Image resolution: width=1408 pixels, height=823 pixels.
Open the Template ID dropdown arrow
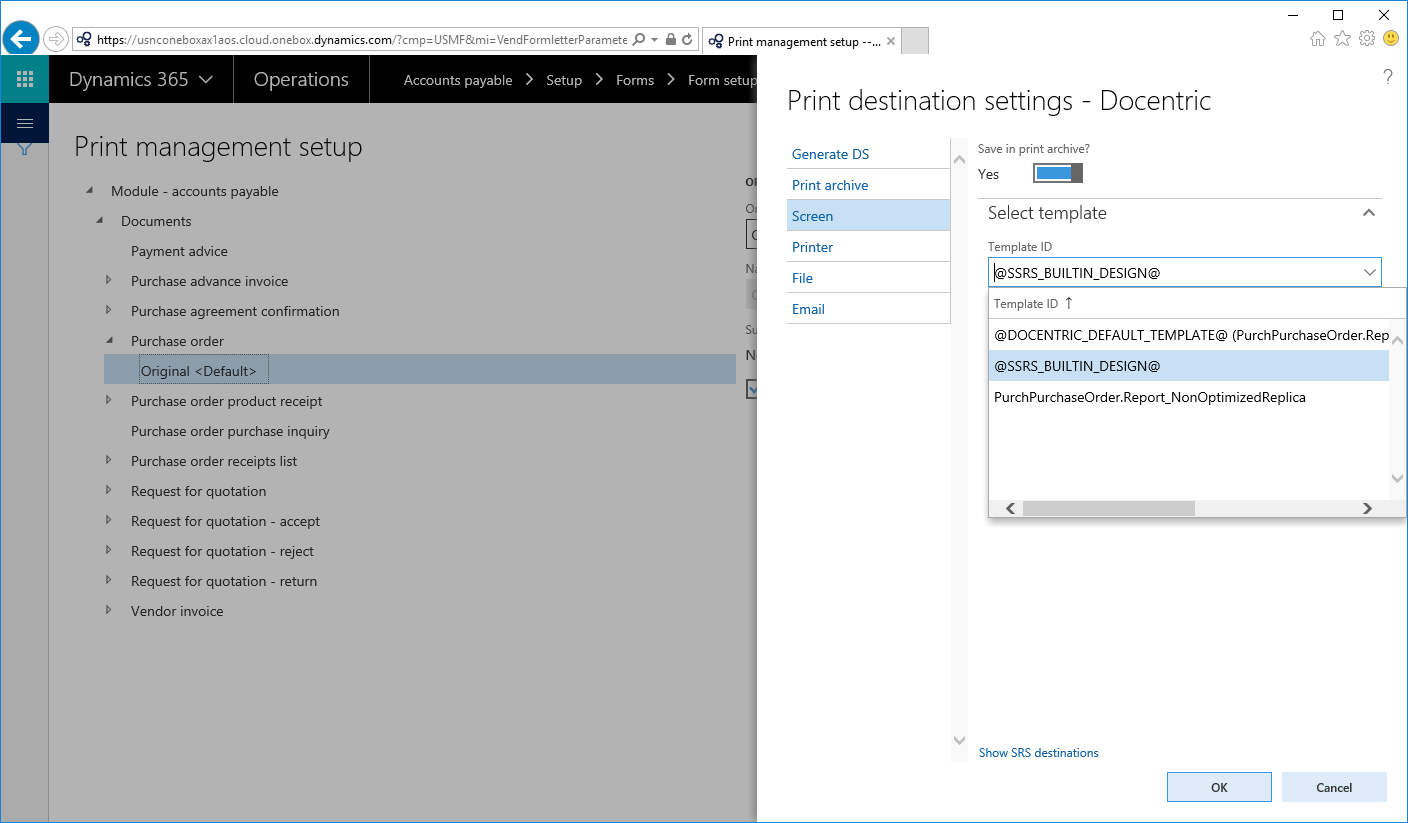pos(1369,272)
